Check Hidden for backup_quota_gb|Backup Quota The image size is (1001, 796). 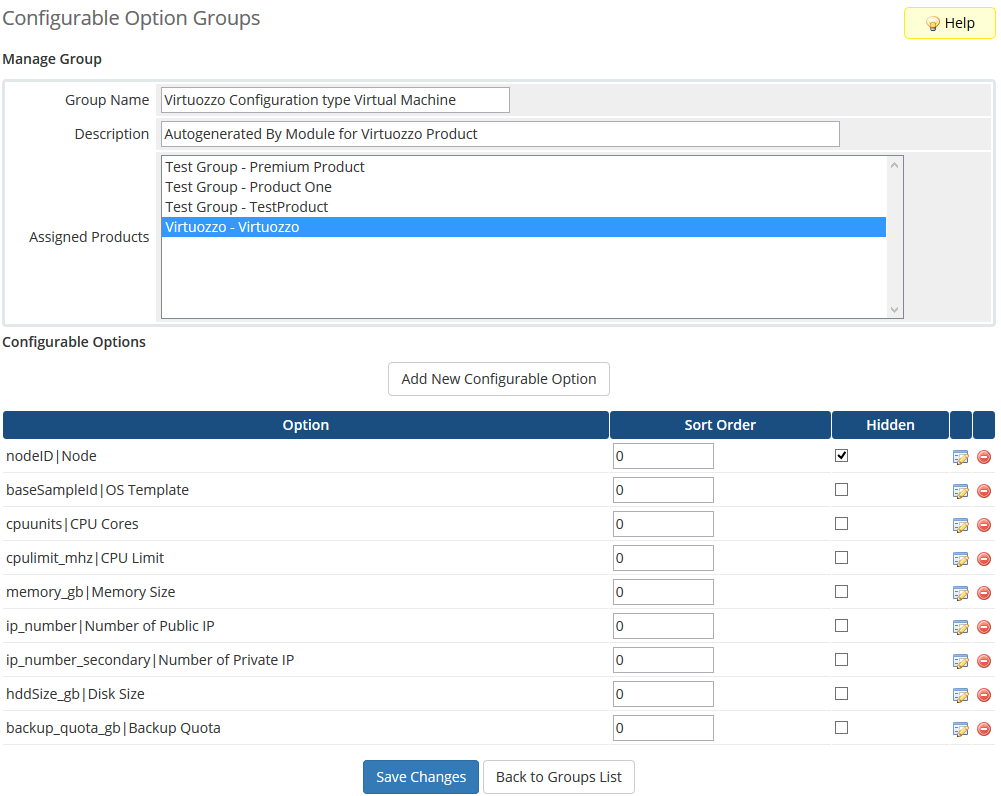pos(841,728)
